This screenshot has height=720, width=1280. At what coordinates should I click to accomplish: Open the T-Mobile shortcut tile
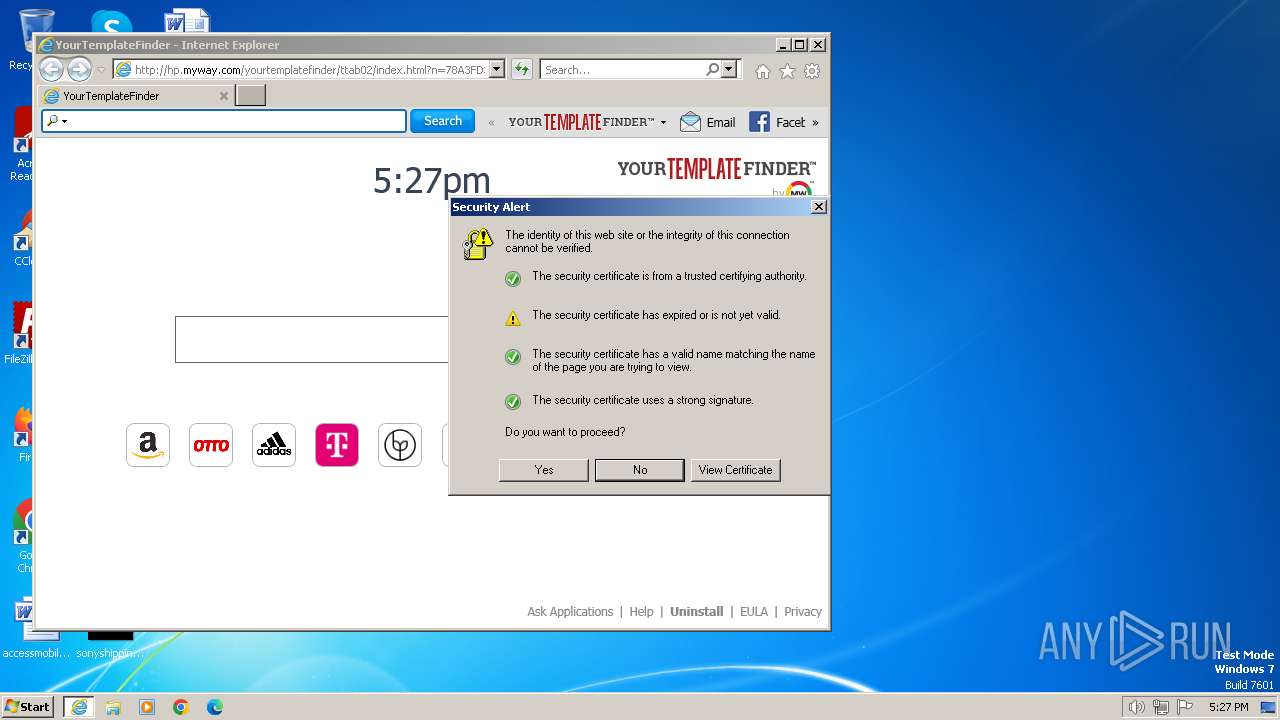coord(337,445)
